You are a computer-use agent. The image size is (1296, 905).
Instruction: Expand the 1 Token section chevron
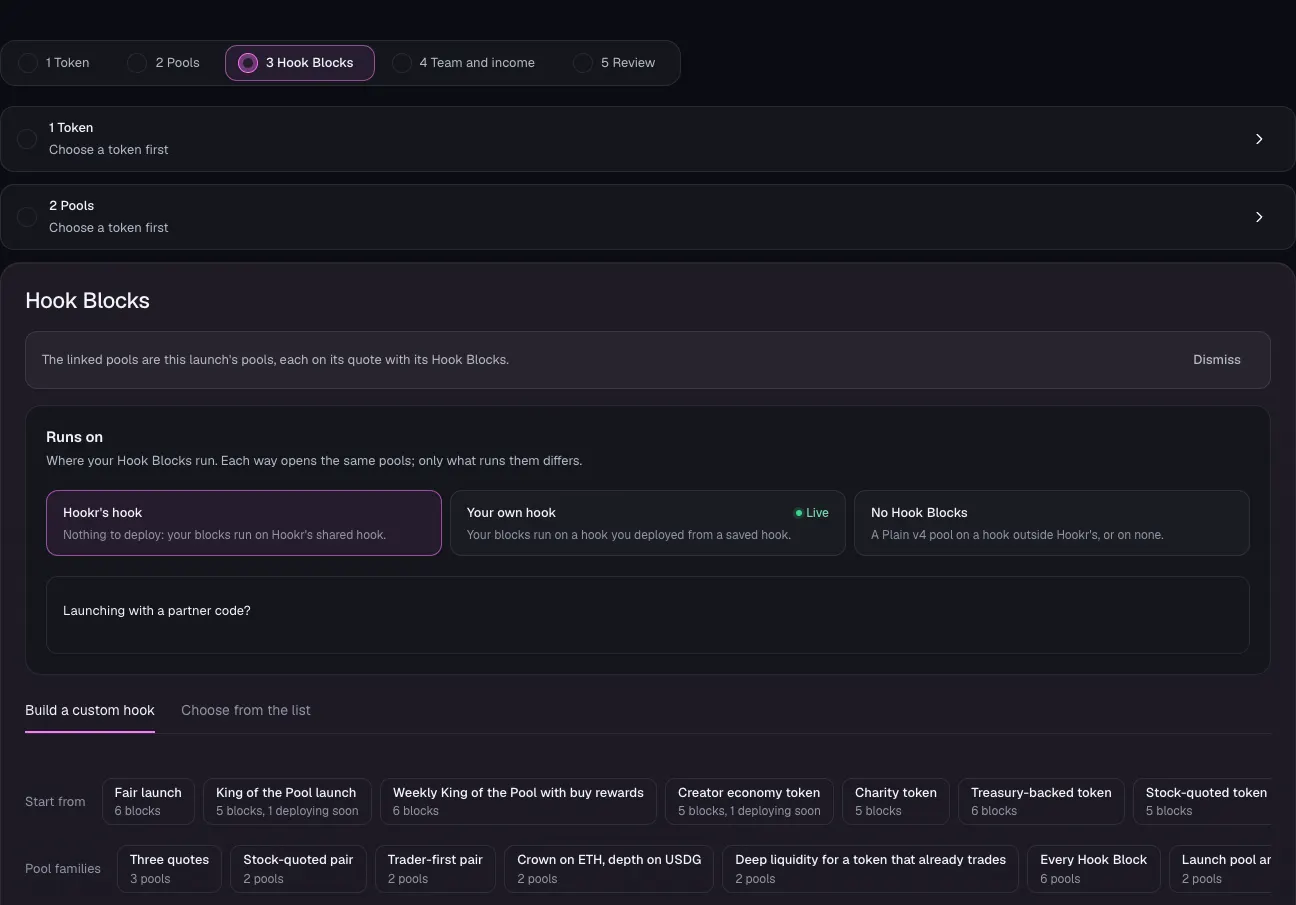click(1259, 139)
